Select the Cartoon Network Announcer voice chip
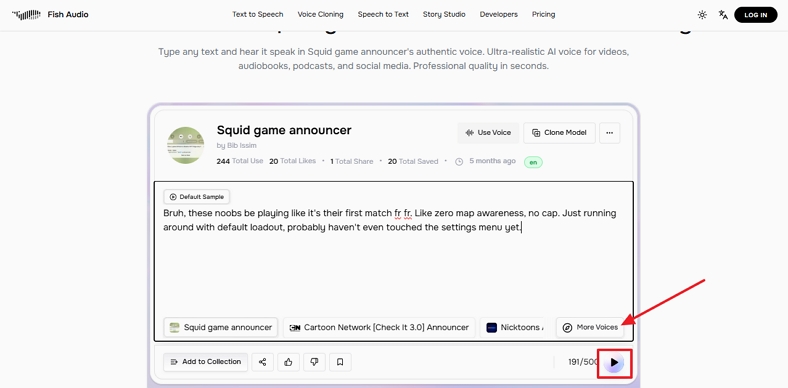Viewport: 788px width, 388px height. pyautogui.click(x=379, y=327)
